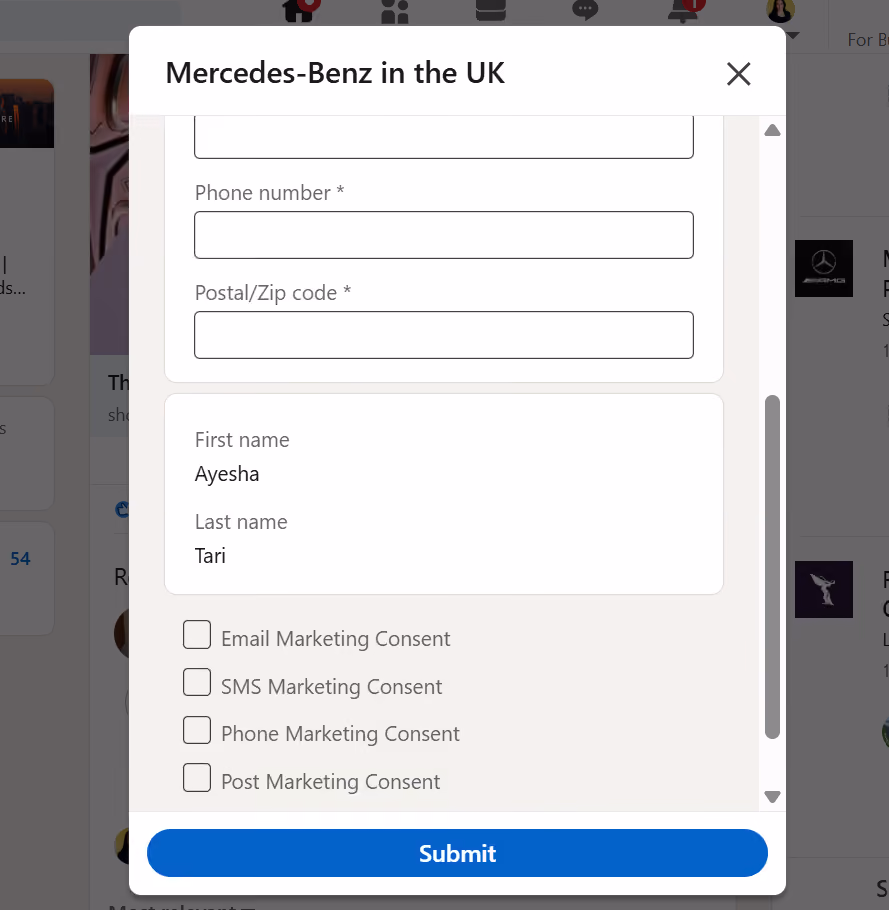Close the Mercedes-Benz in the UK dialog
This screenshot has width=889, height=910.
(738, 74)
